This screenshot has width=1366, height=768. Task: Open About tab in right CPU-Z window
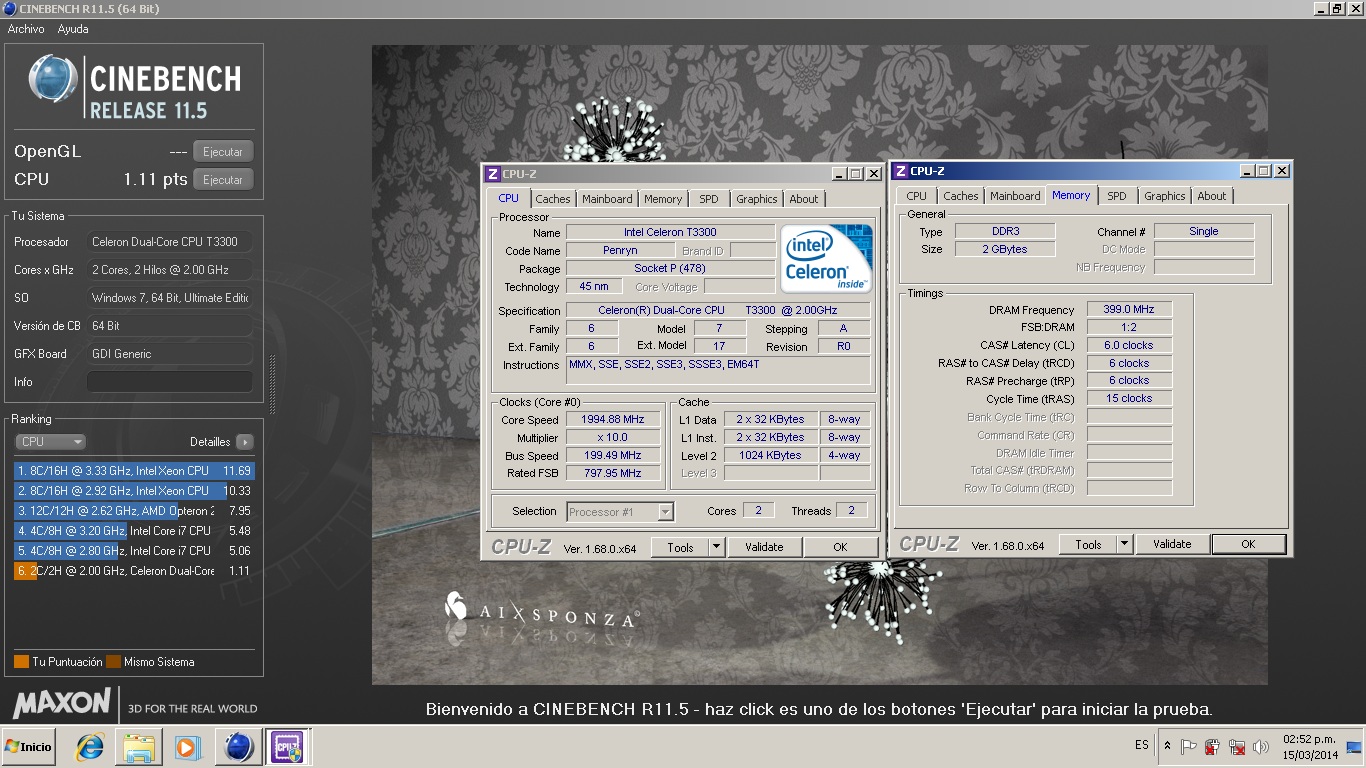coord(1212,196)
